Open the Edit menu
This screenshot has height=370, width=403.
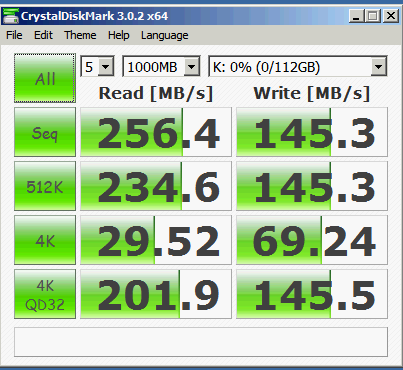pyautogui.click(x=43, y=35)
